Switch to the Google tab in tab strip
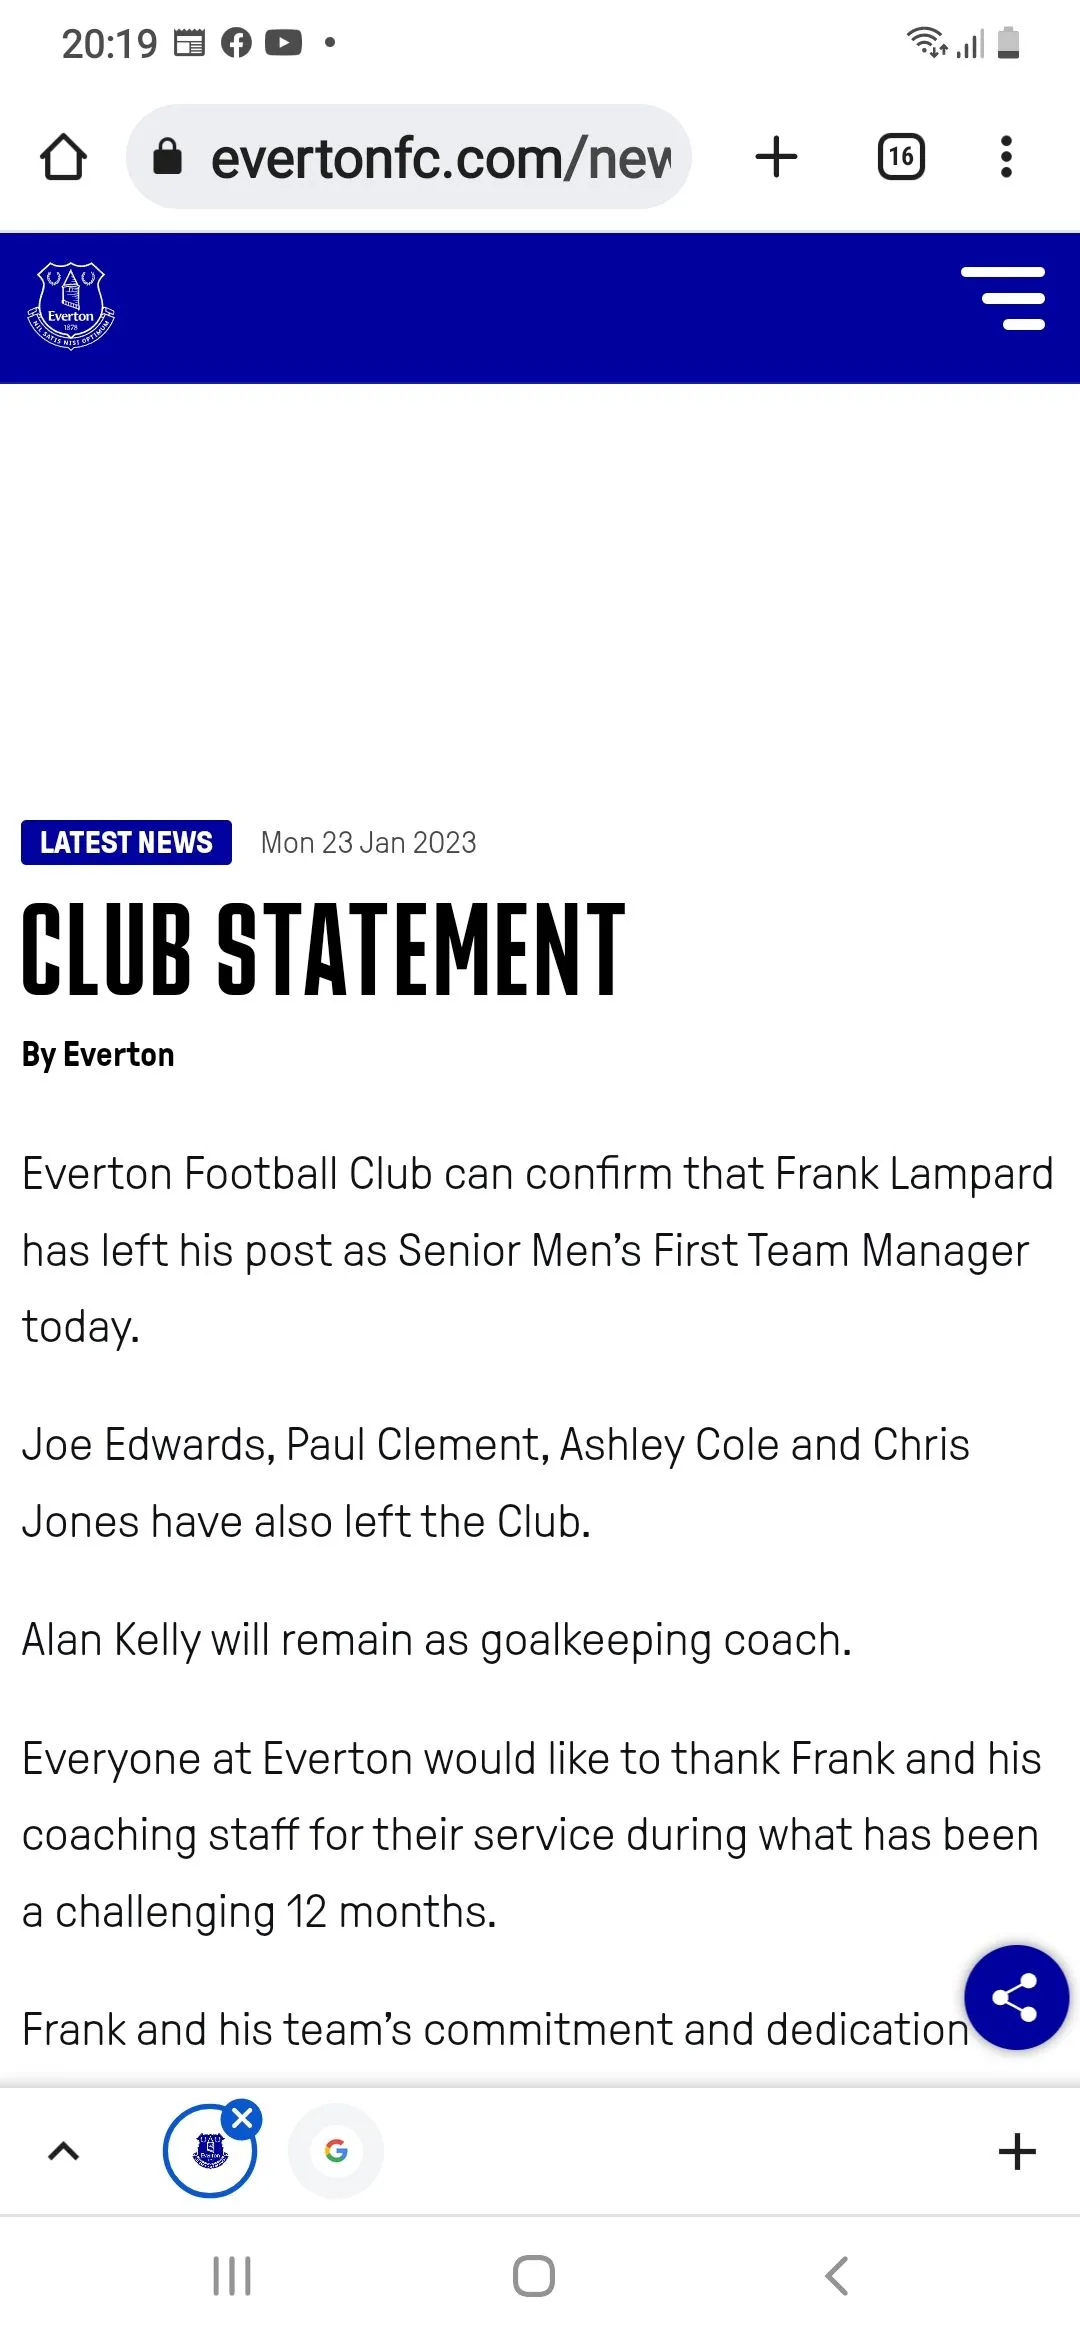Screen dimensions: 1080x2340 tap(336, 2151)
